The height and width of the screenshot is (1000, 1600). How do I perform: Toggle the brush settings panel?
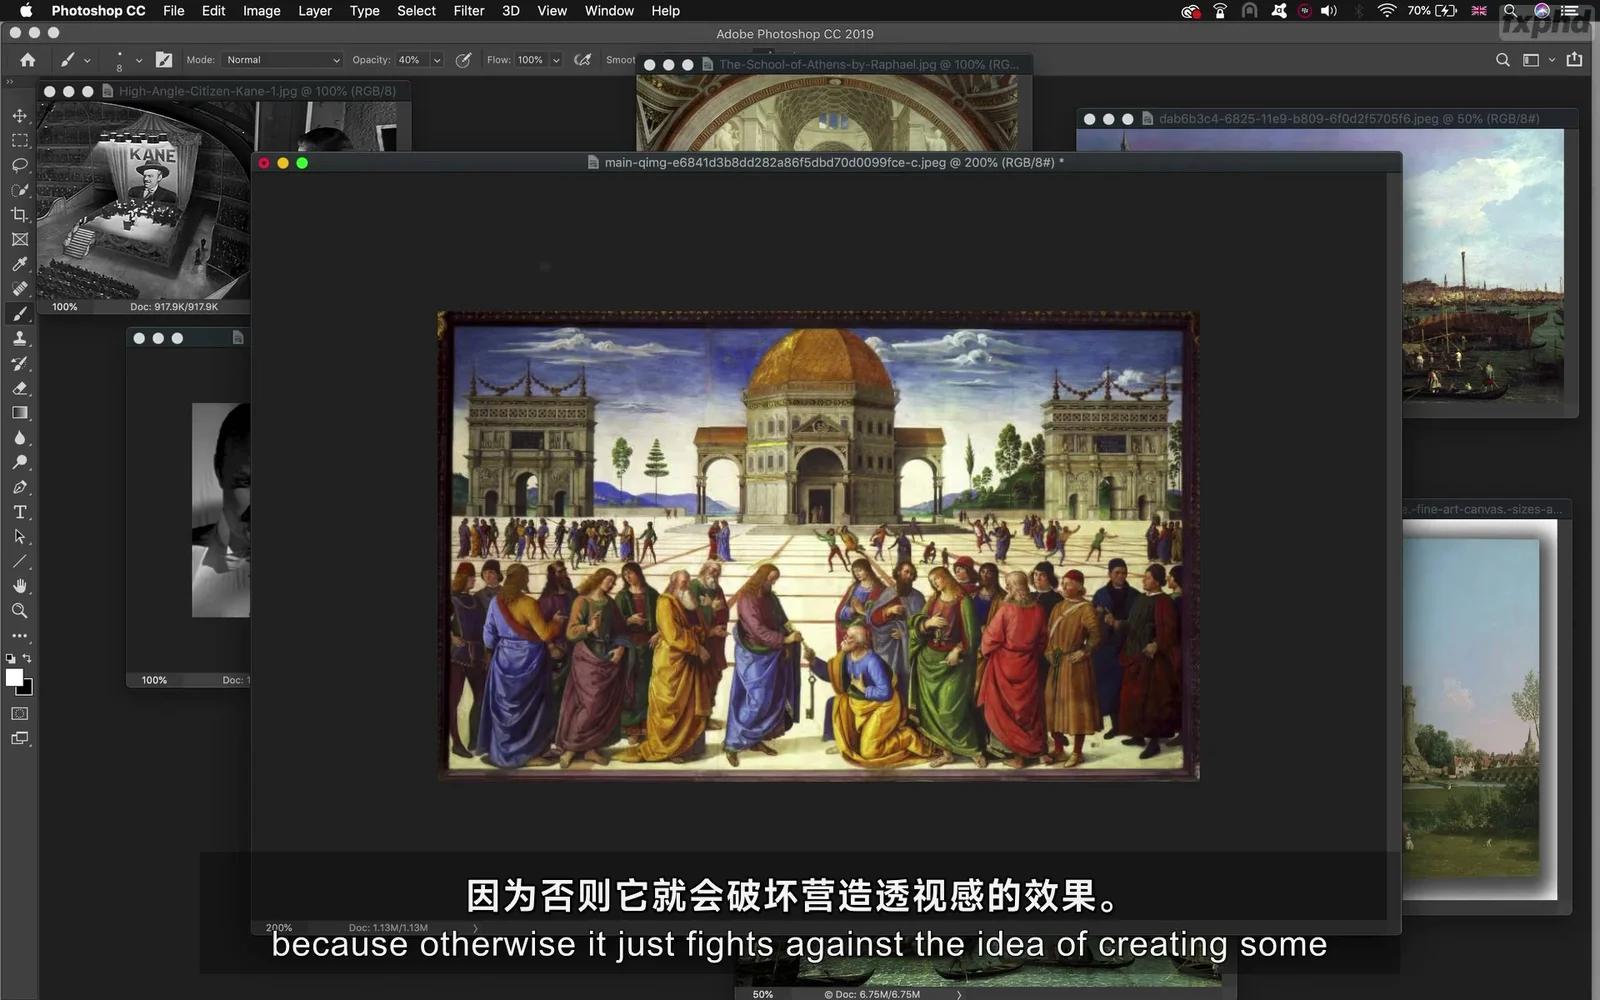pos(164,60)
